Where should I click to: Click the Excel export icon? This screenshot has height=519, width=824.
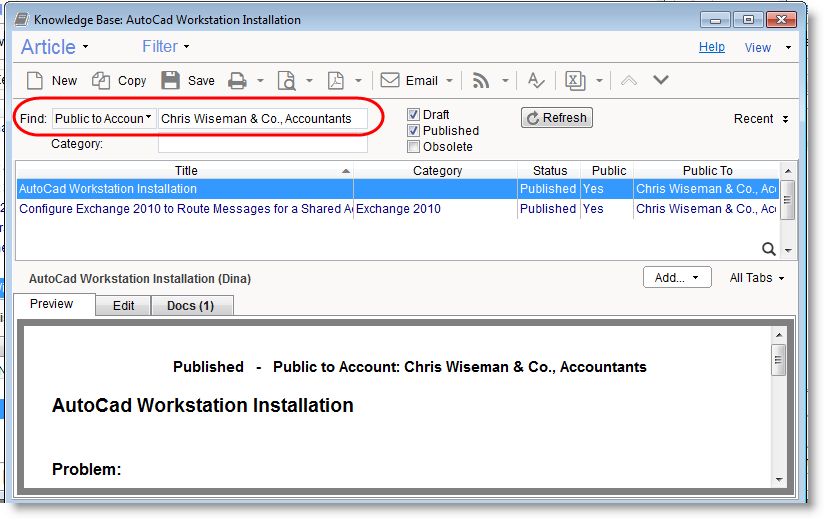point(575,81)
